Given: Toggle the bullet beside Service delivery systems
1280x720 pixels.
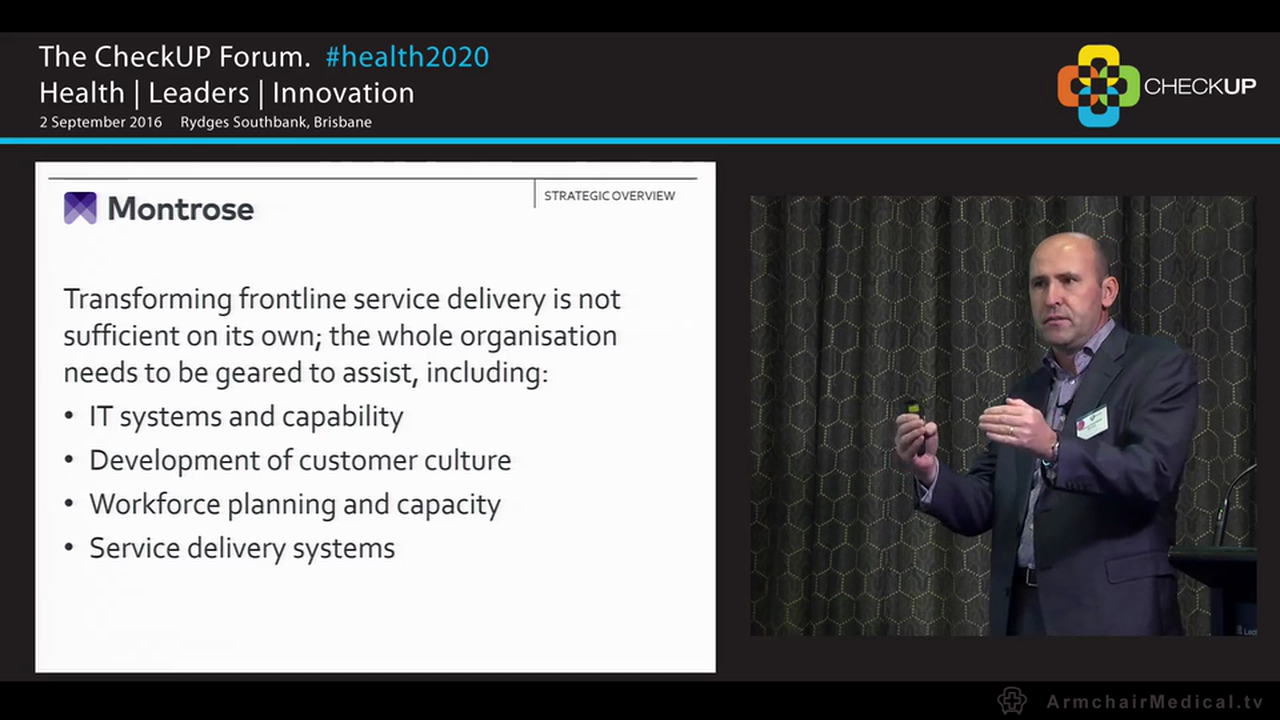Looking at the screenshot, I should 69,548.
